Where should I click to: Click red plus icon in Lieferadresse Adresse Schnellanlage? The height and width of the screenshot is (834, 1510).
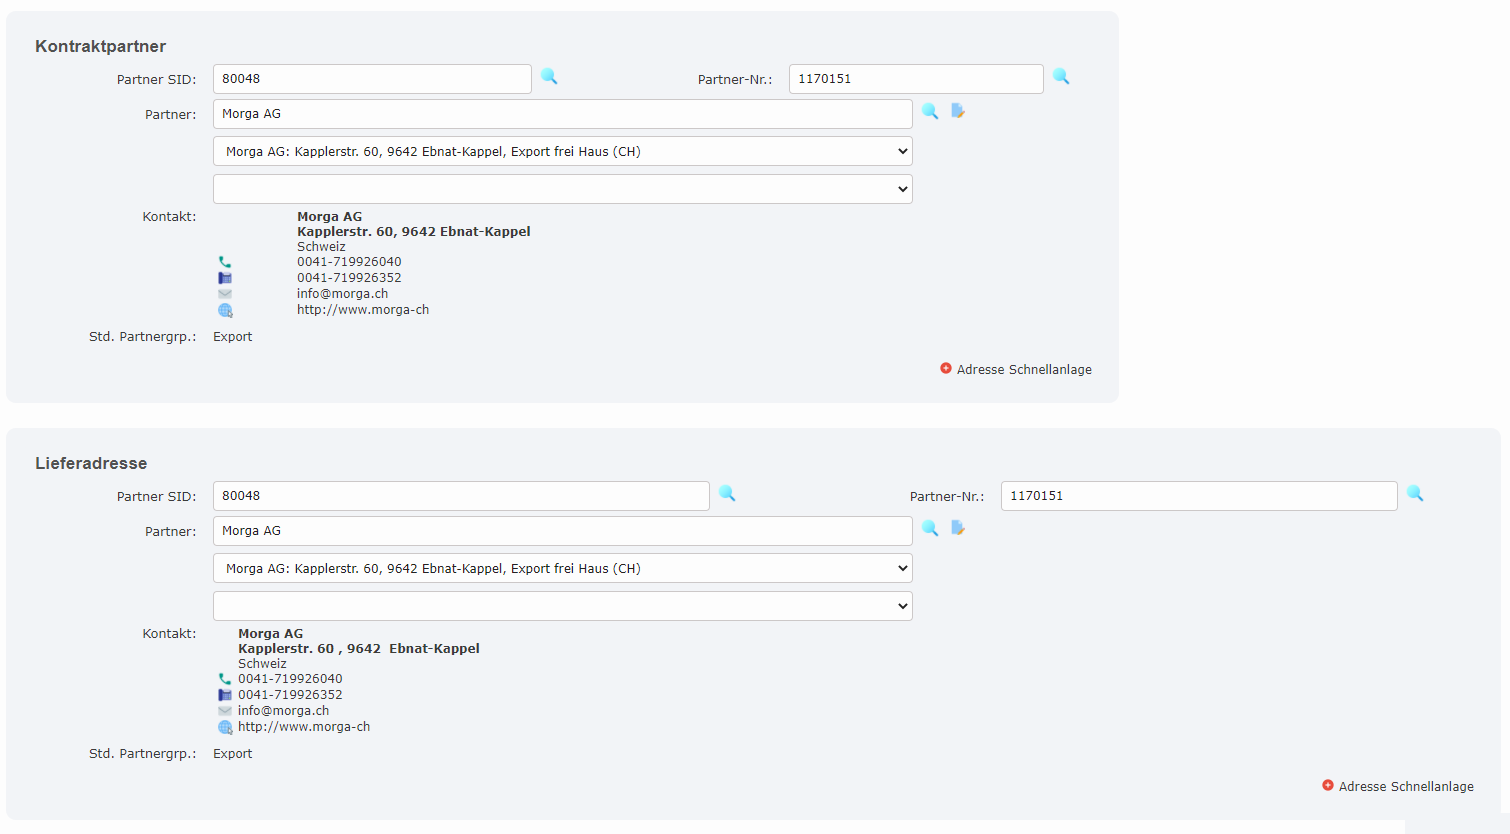click(x=1328, y=786)
